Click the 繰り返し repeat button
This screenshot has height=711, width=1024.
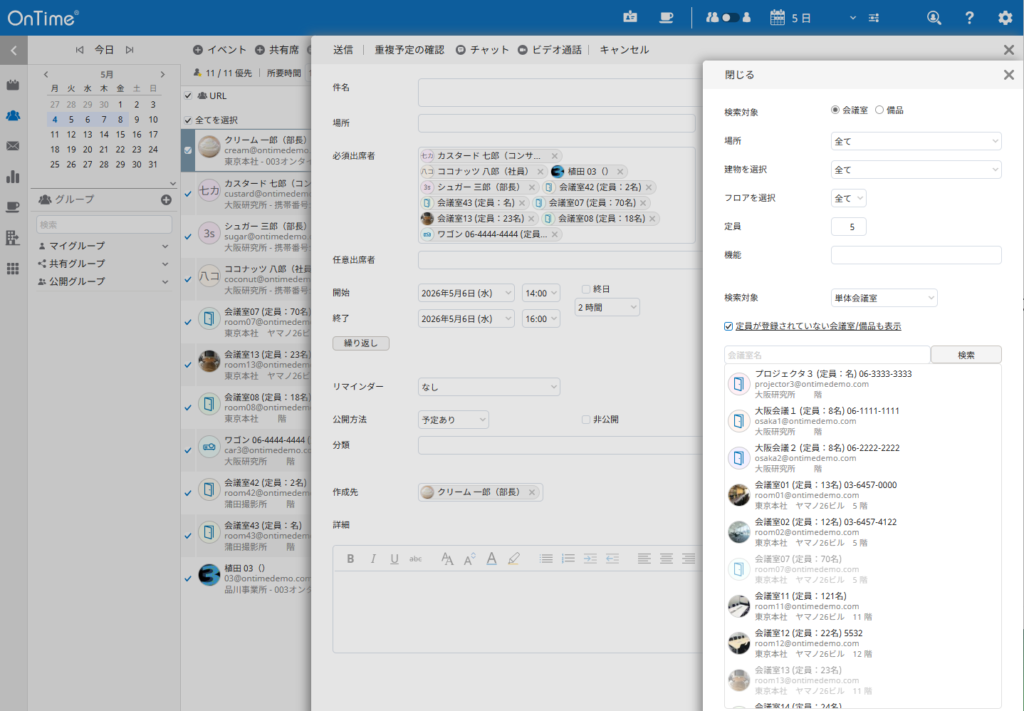tap(360, 343)
